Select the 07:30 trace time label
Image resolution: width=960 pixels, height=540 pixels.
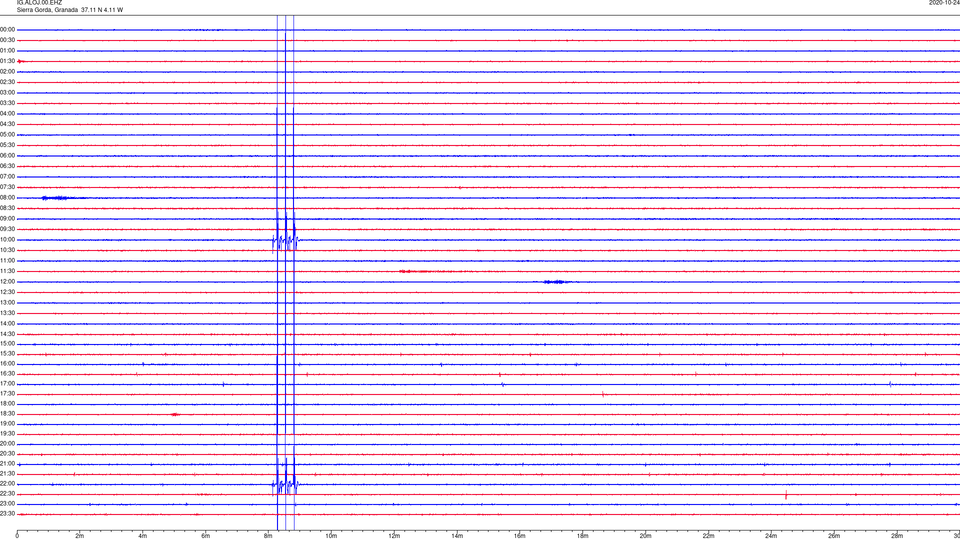(8, 187)
